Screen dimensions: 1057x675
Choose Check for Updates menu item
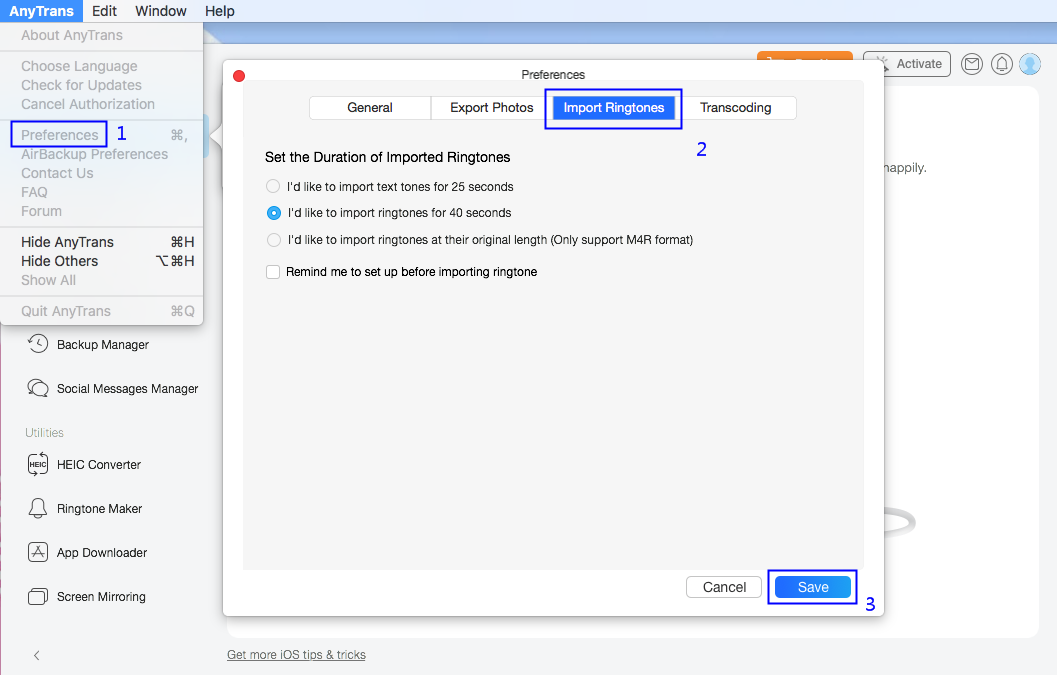coord(101,85)
